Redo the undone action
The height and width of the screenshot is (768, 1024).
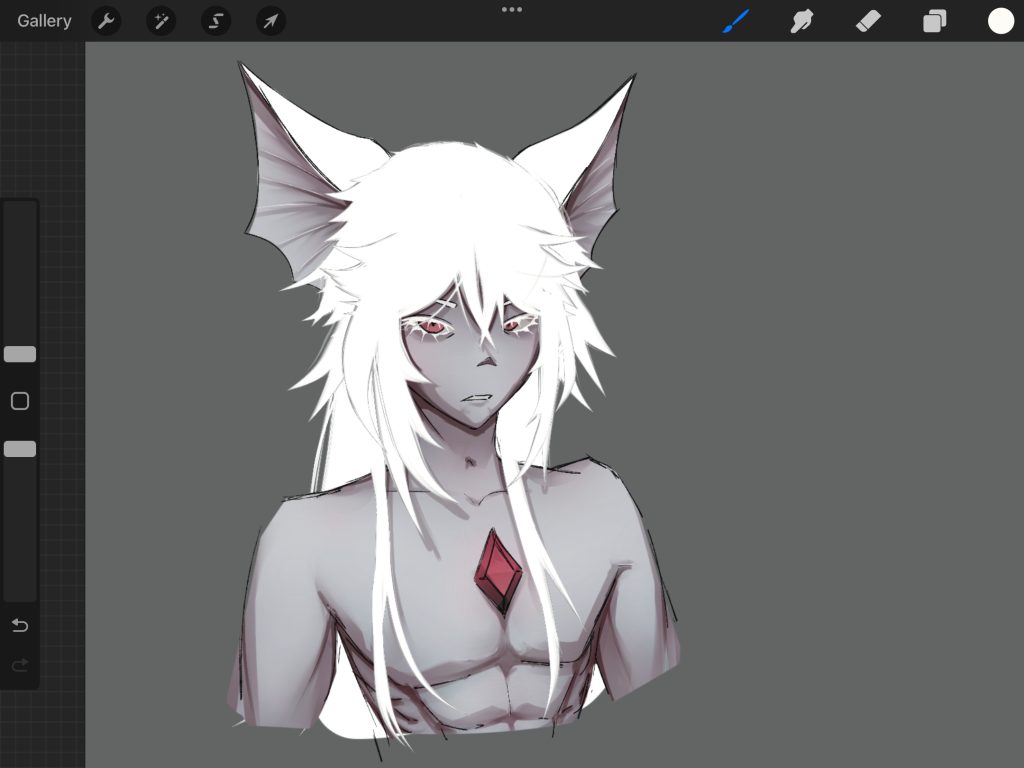(x=20, y=665)
